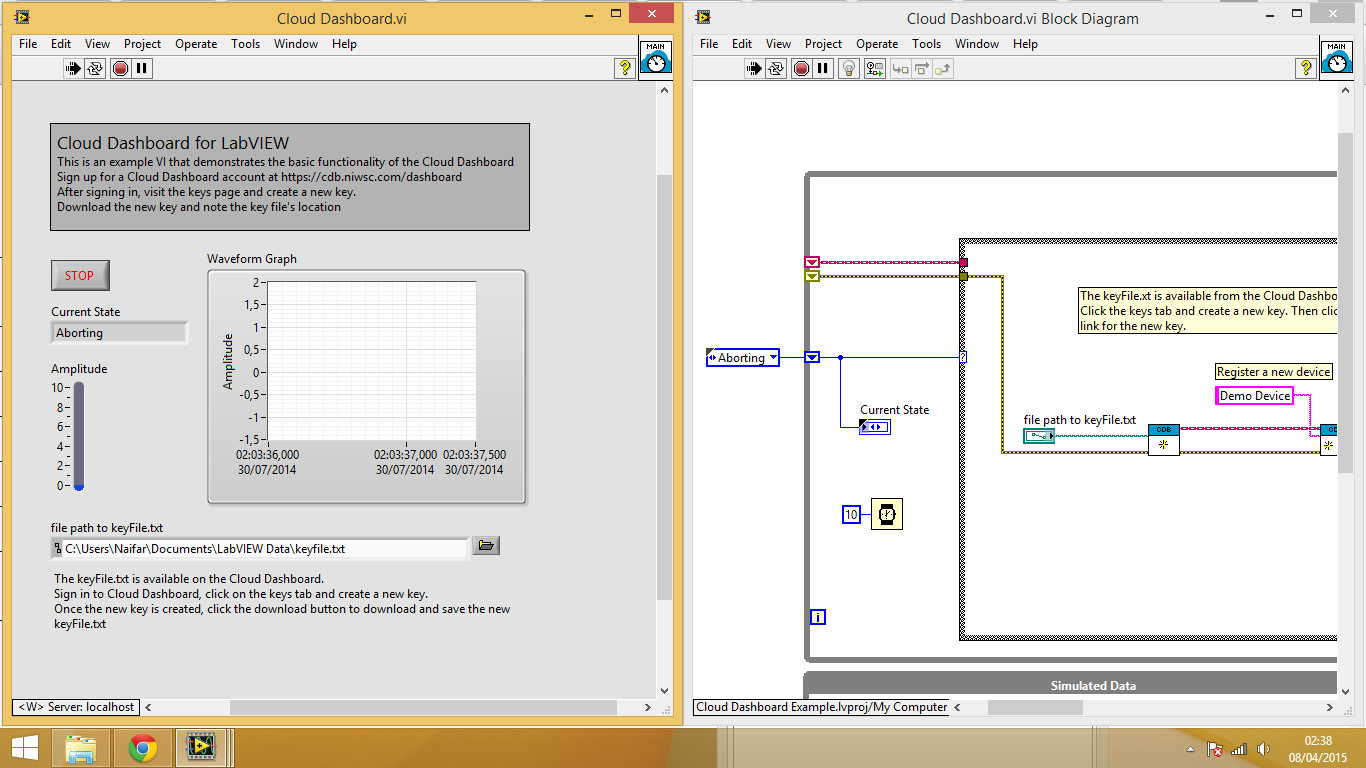Open Project menu in Block Diagram window
Screen dimensions: 1366x768
[823, 44]
